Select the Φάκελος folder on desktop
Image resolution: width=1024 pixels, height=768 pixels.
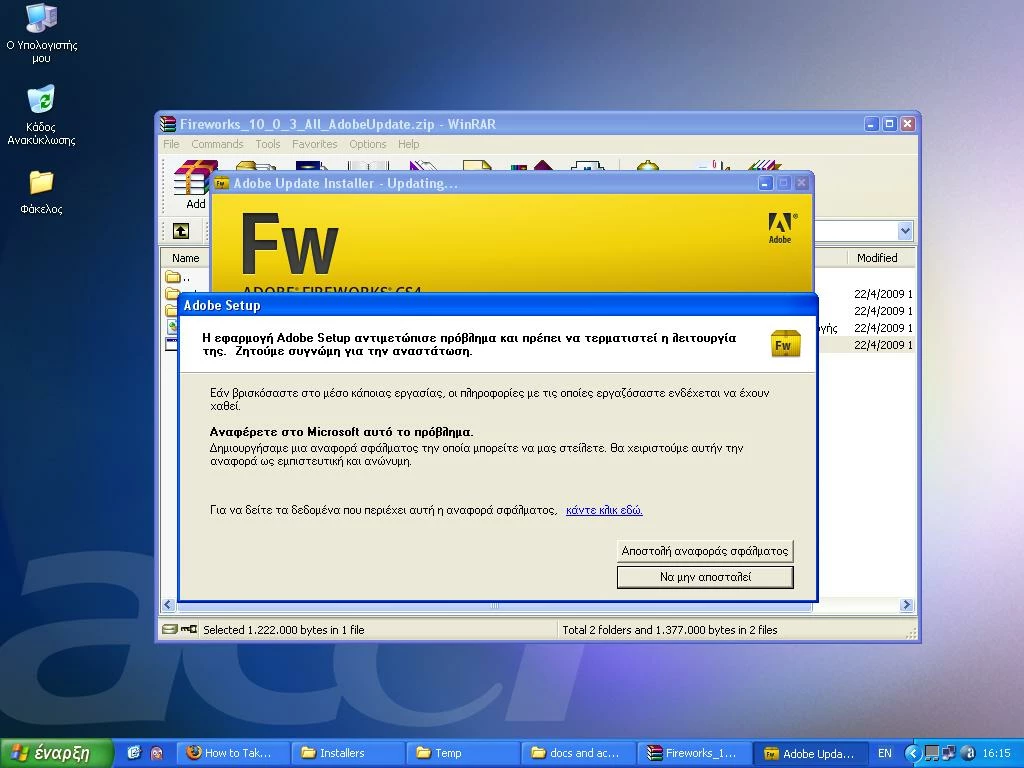click(41, 192)
